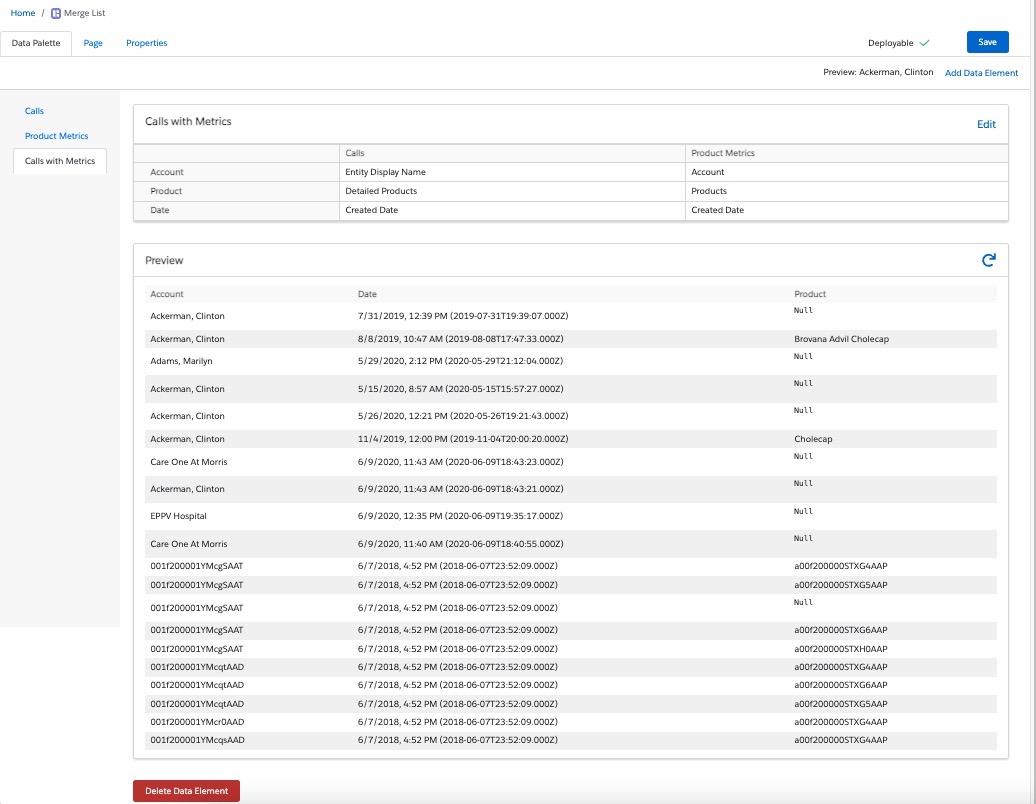Go to Home via breadcrumb
The height and width of the screenshot is (804, 1036).
coord(22,13)
